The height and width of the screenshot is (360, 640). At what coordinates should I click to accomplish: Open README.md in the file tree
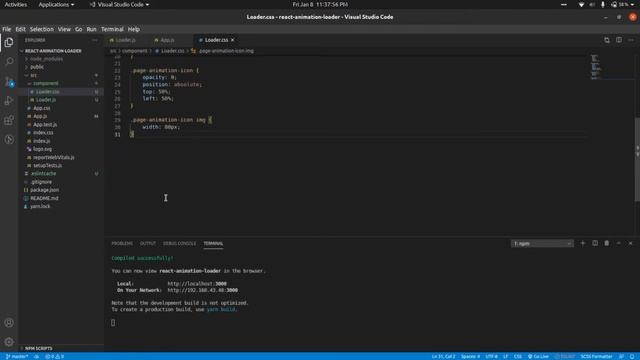[x=44, y=198]
